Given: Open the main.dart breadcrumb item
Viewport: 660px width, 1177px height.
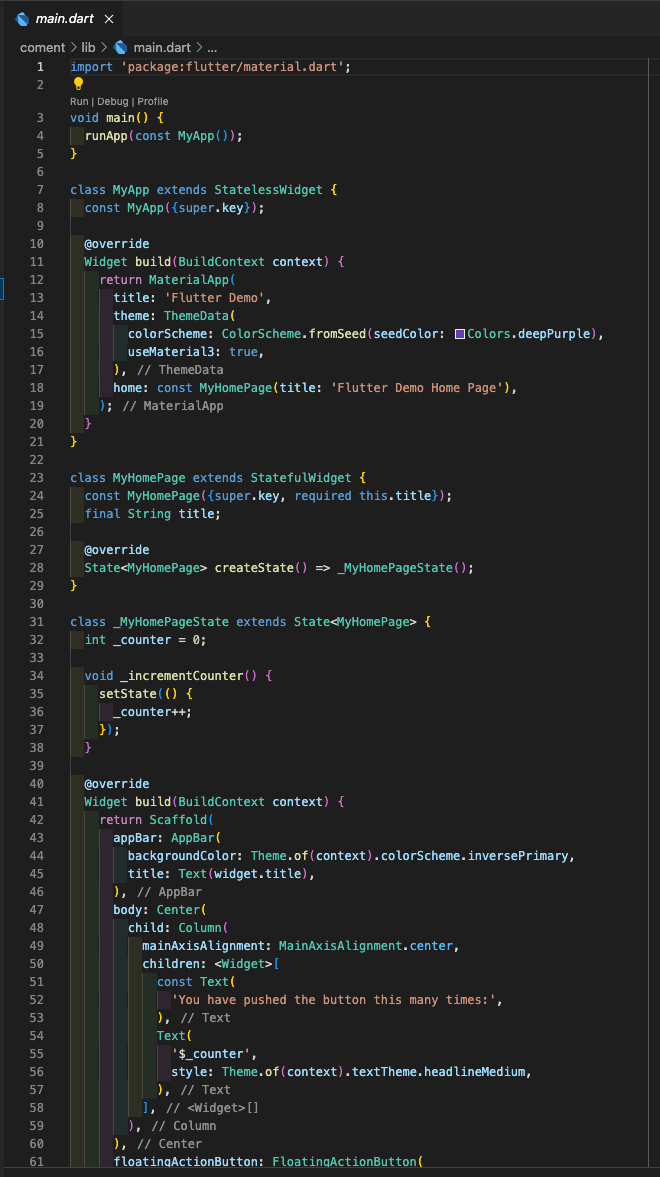Looking at the screenshot, I should tap(160, 47).
